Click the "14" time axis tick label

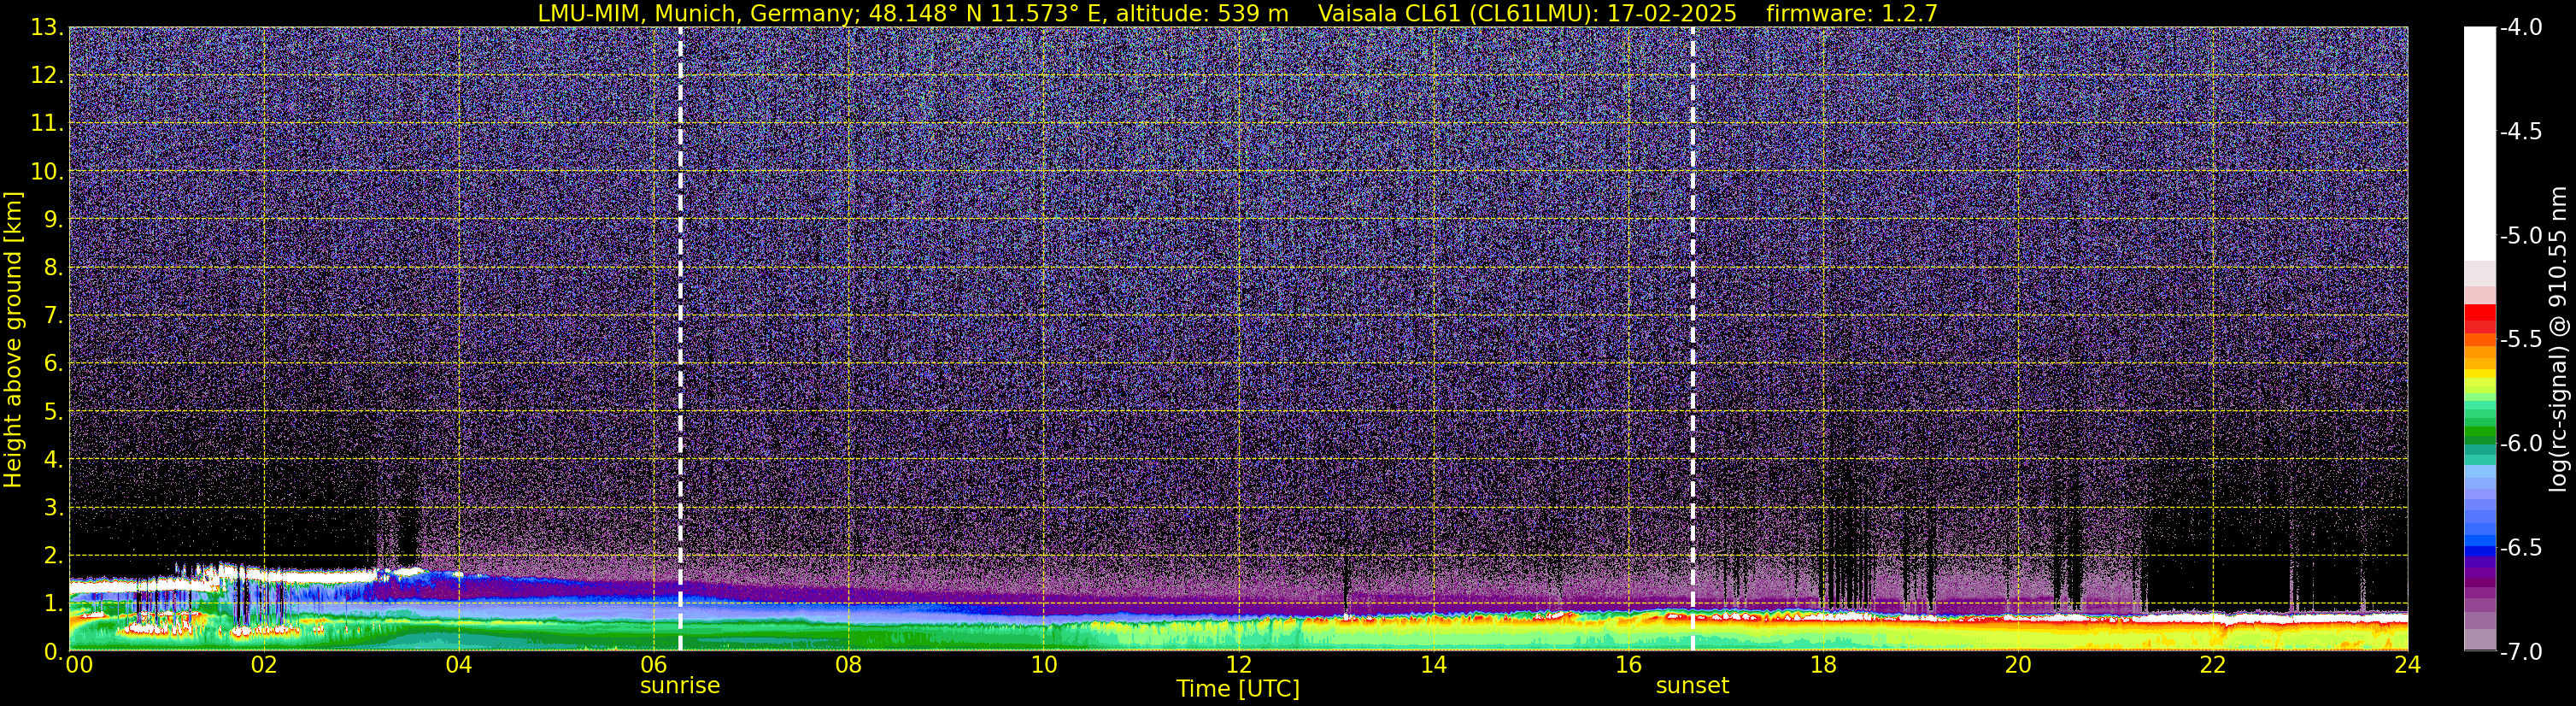1434,665
